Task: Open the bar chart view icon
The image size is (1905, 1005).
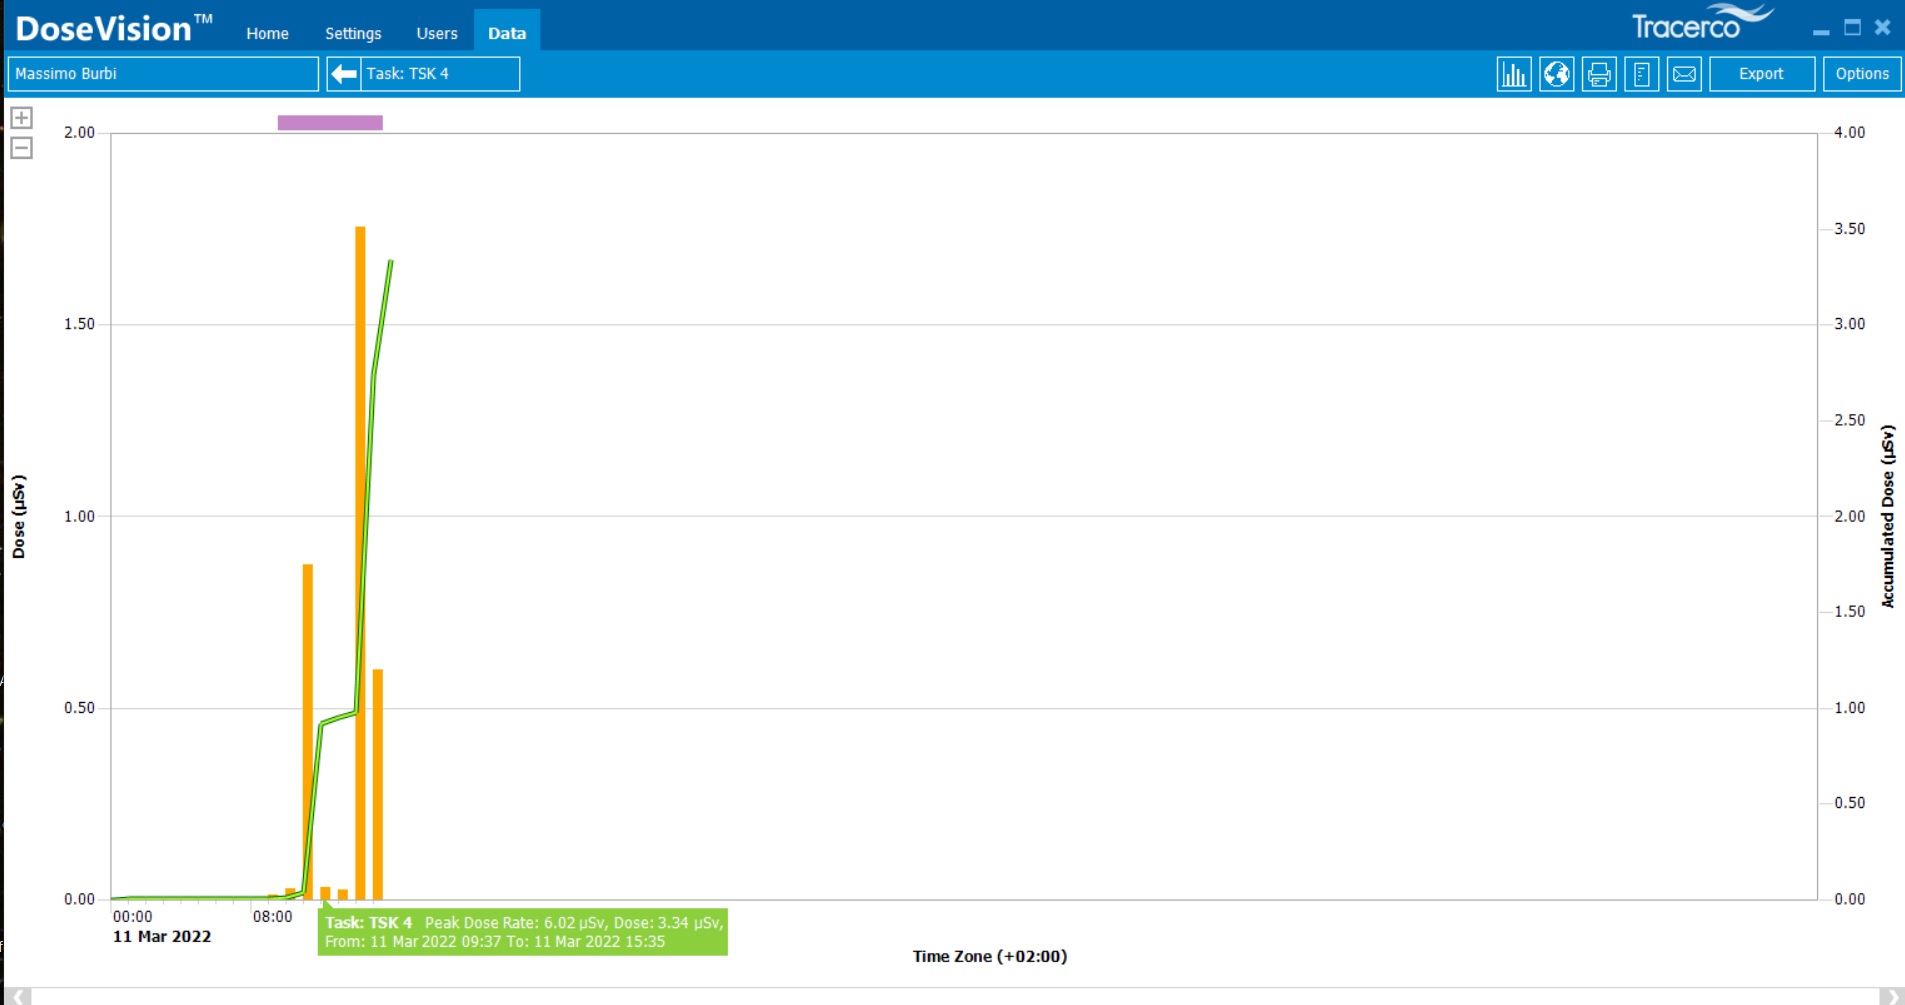Action: (x=1513, y=74)
